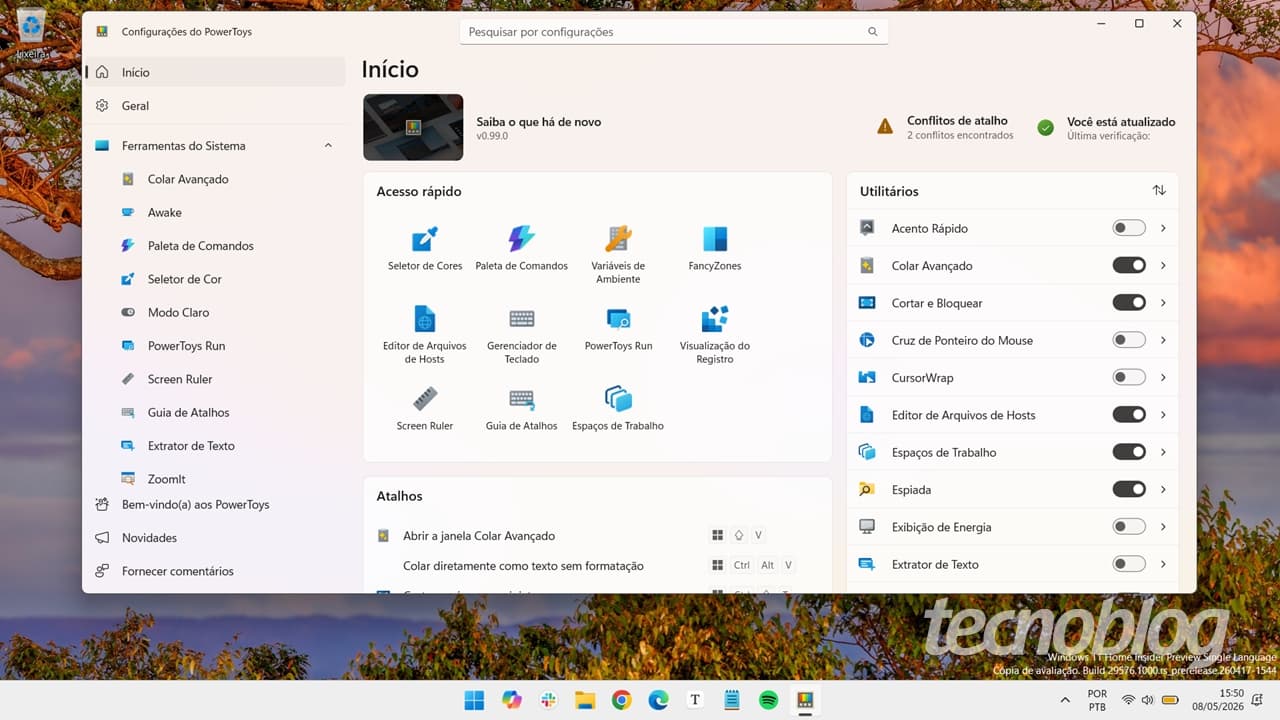1280x720 pixels.
Task: Focus the Pesquisar por configurações search field
Action: (x=674, y=32)
